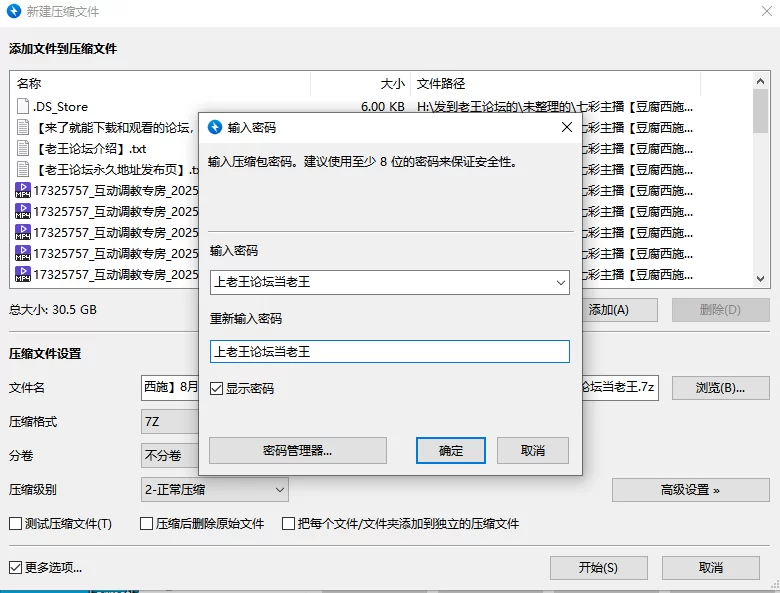Close the 输入密码 dialog with X
The width and height of the screenshot is (780, 593).
pyautogui.click(x=567, y=127)
